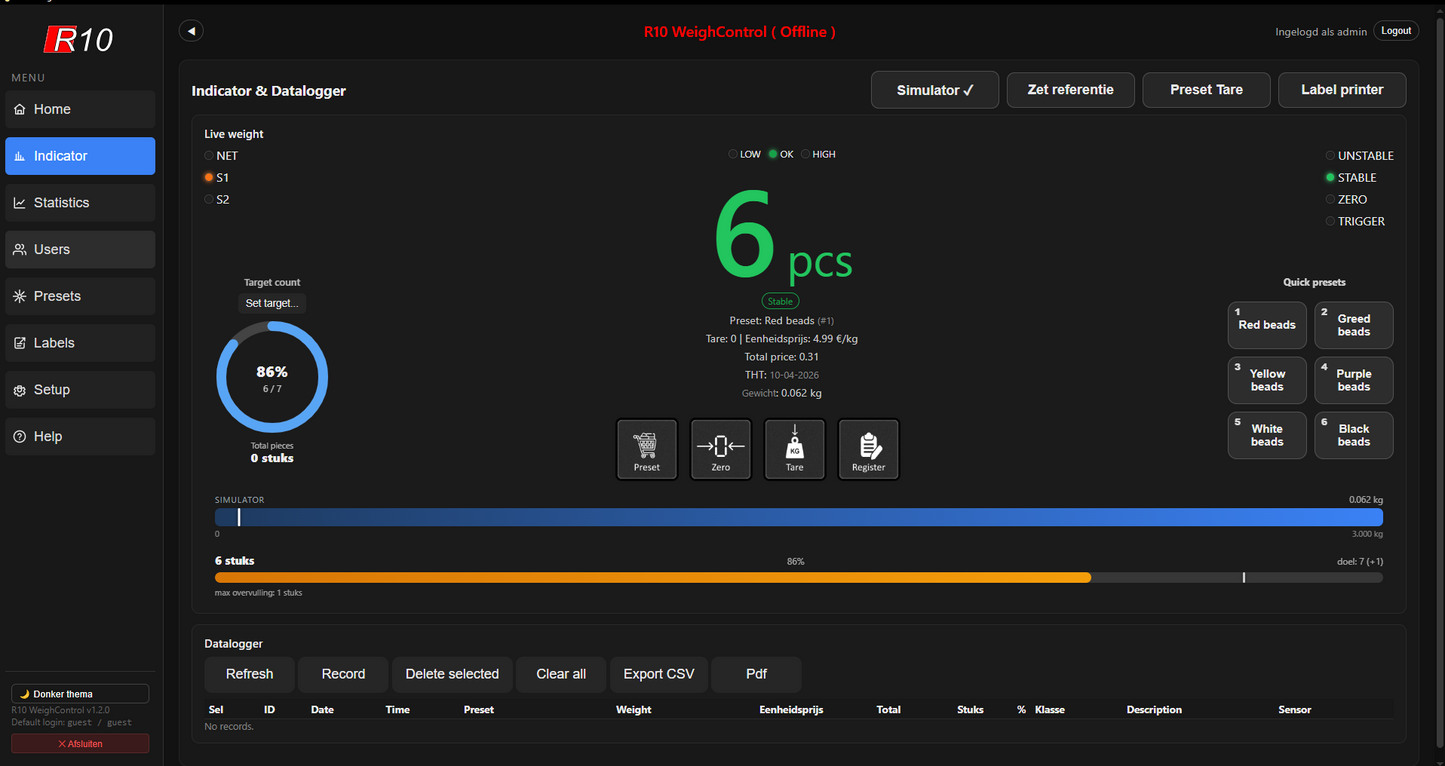
Task: Click the Preset: Red beads text
Action: pyautogui.click(x=770, y=321)
